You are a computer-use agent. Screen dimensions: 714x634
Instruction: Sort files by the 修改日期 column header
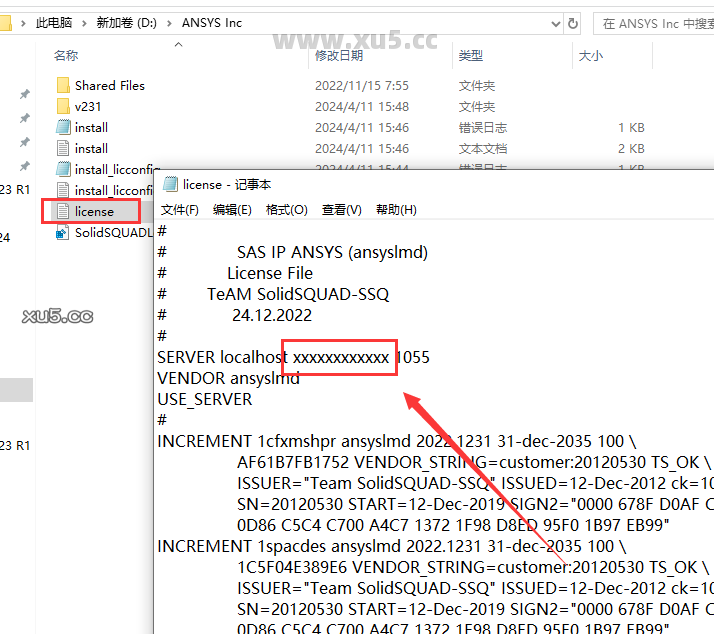[x=339, y=56]
